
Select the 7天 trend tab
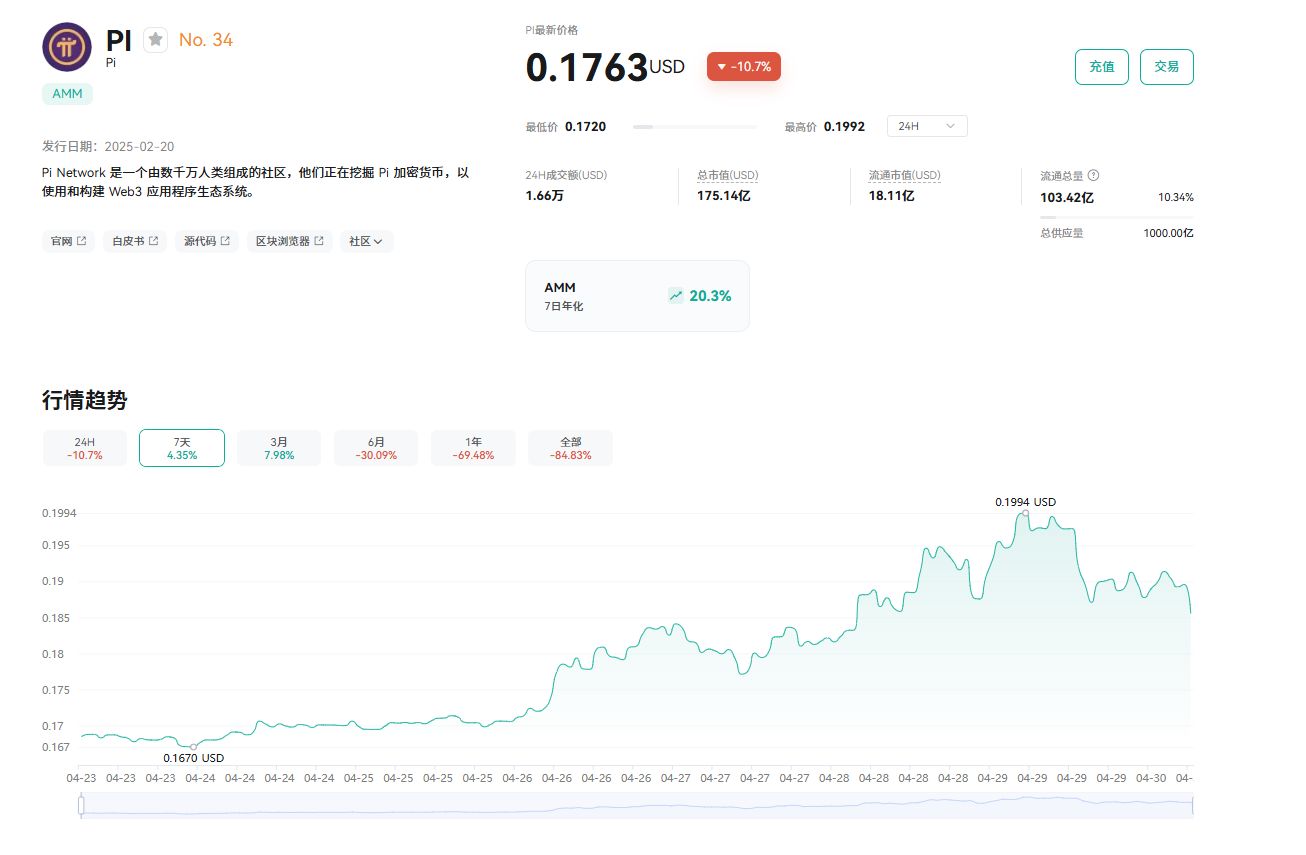pyautogui.click(x=182, y=448)
